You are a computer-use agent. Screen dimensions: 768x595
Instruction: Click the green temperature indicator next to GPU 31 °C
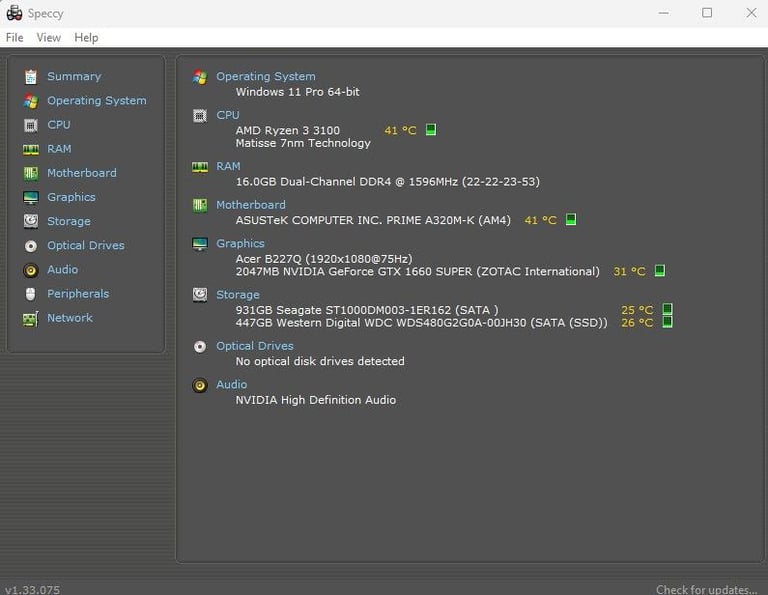660,271
